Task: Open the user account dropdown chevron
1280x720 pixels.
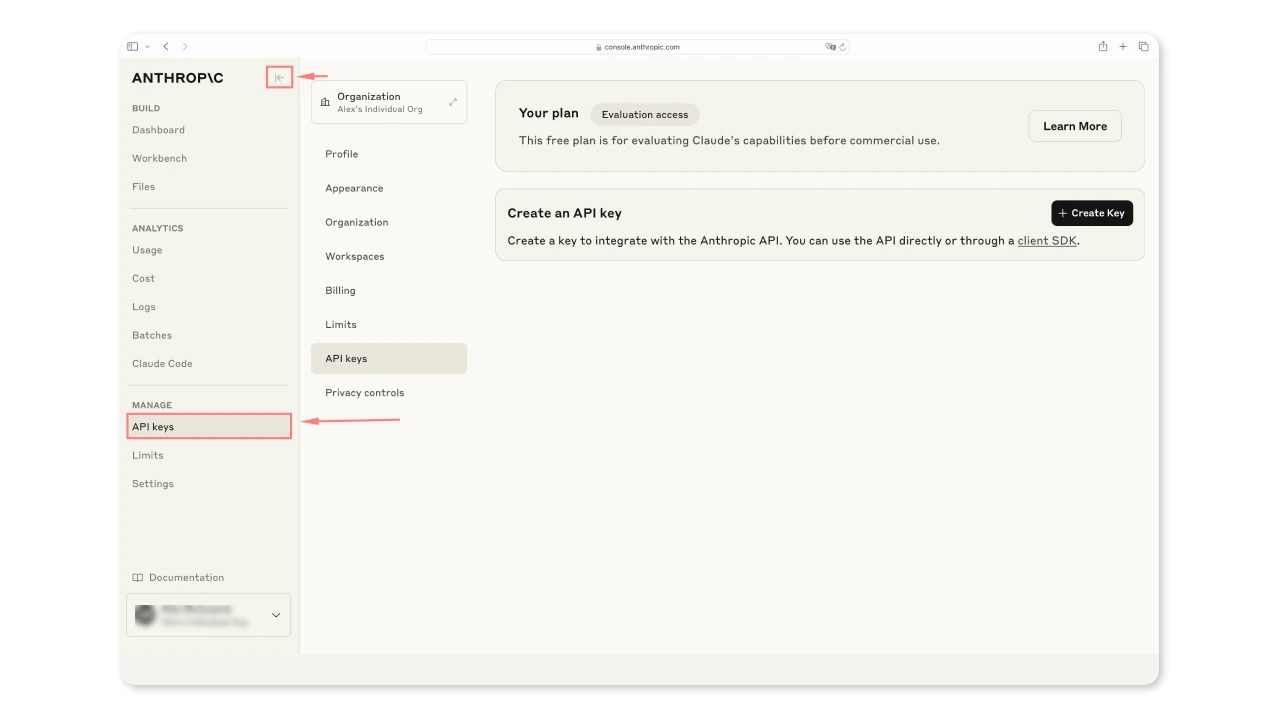Action: [276, 615]
